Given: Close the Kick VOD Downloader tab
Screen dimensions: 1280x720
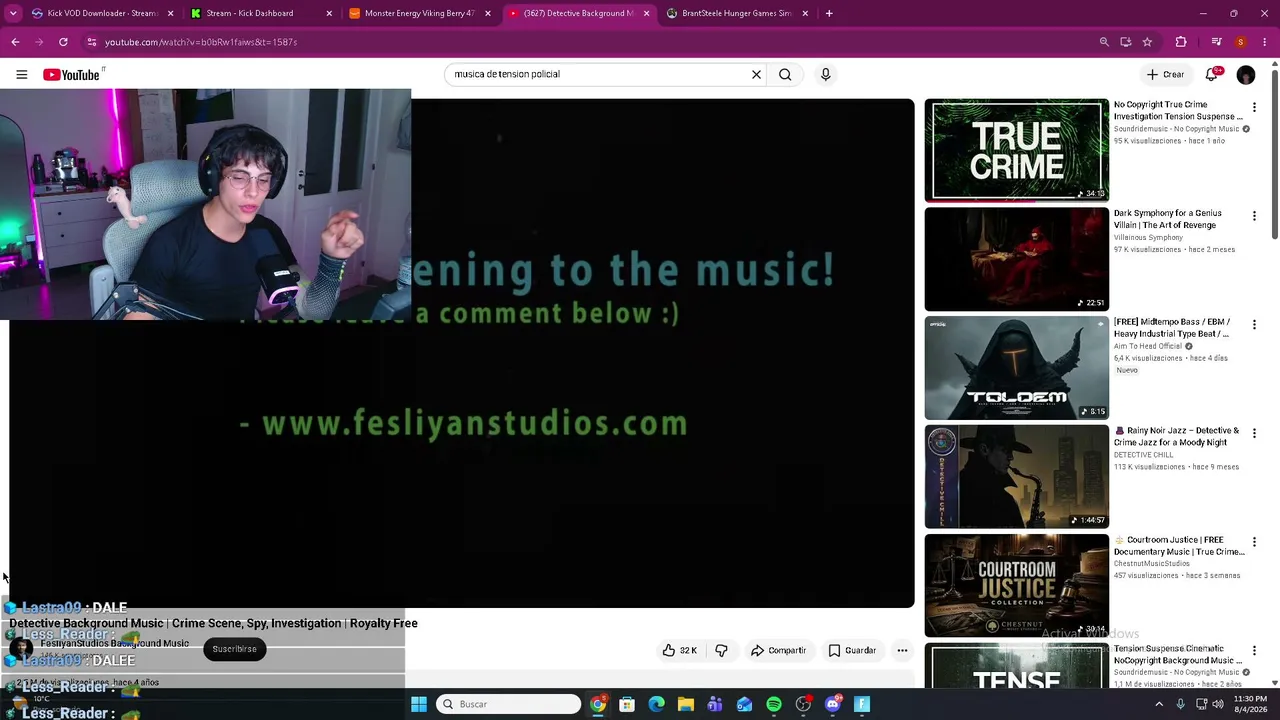Looking at the screenshot, I should [170, 13].
